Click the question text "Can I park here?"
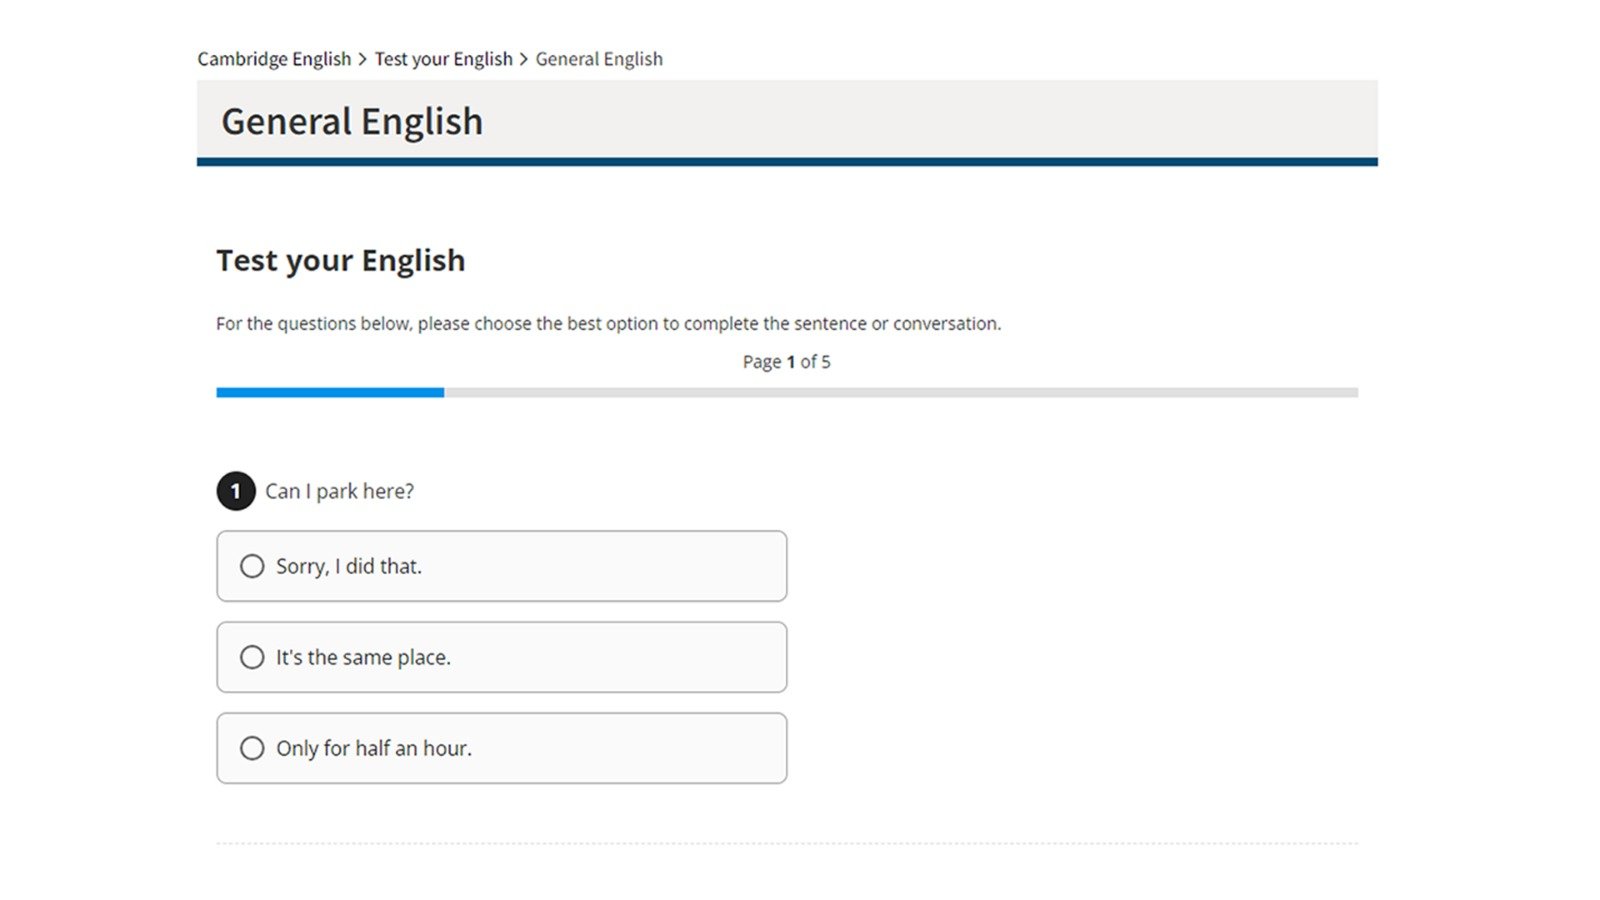 click(339, 491)
